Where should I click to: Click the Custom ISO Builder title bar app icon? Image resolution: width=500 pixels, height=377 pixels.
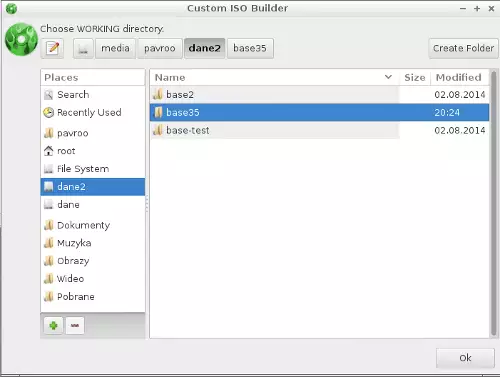coord(11,9)
